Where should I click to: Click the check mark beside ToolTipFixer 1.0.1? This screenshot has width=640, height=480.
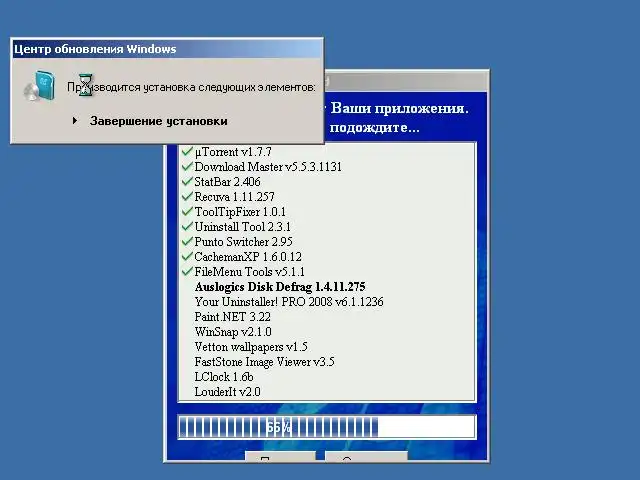[187, 211]
